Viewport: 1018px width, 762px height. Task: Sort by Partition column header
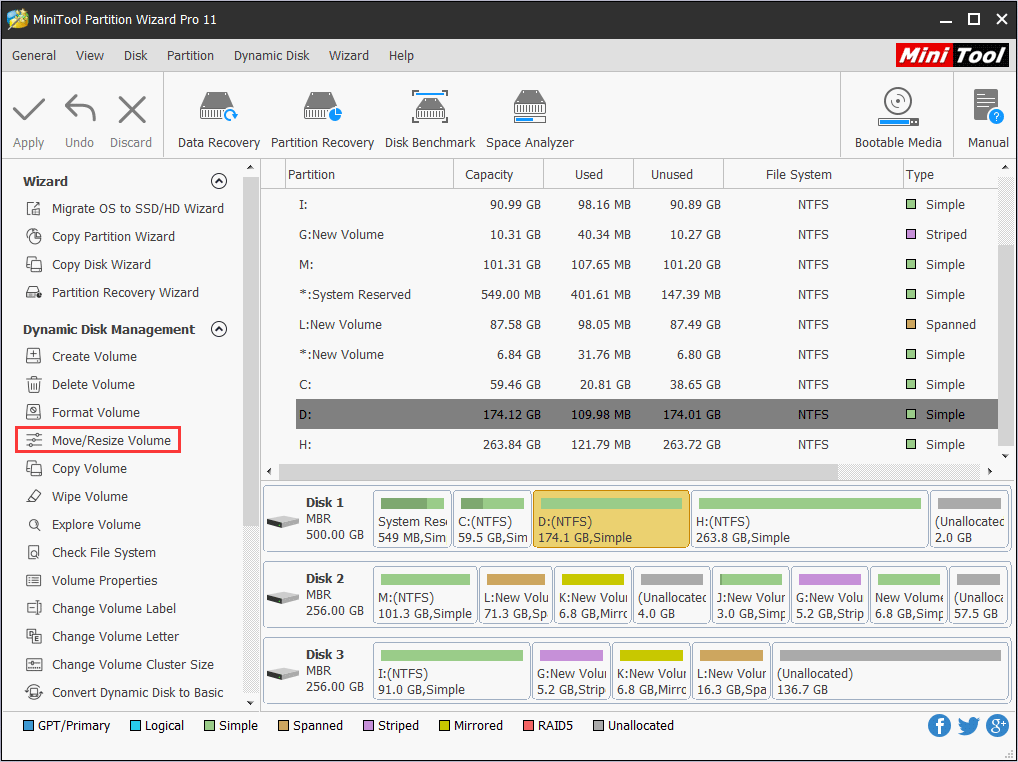tap(369, 175)
